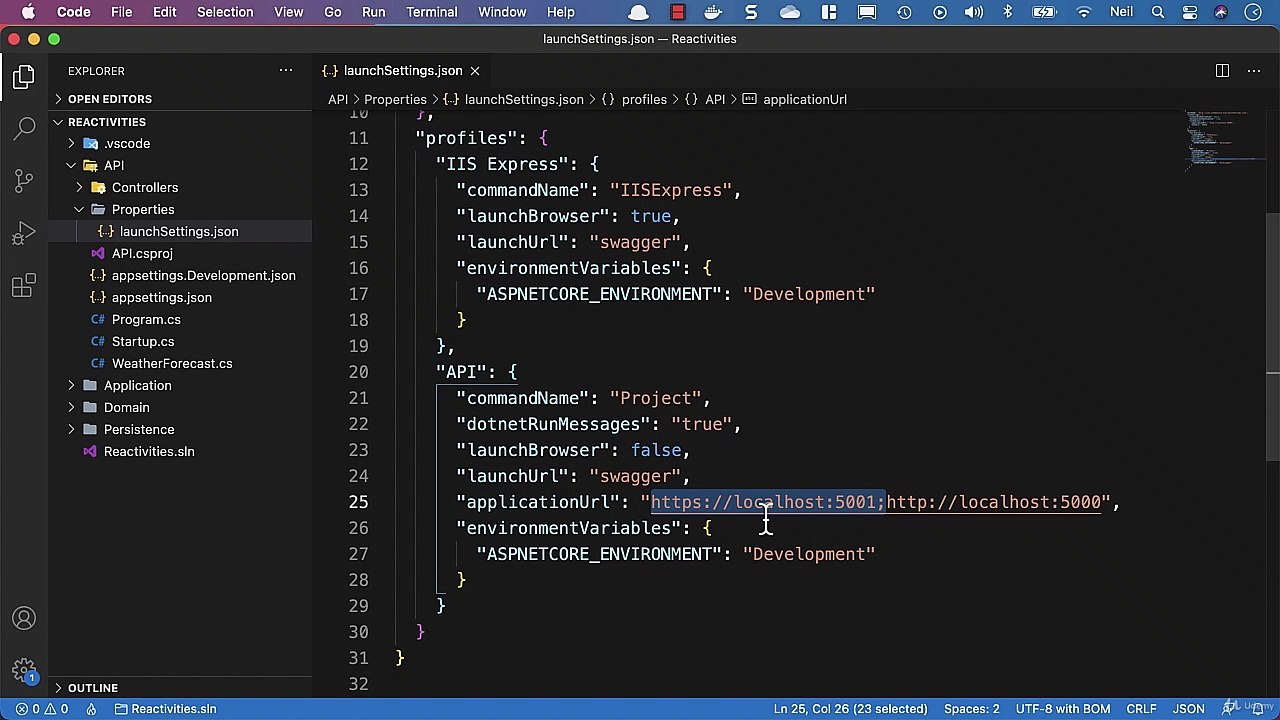The height and width of the screenshot is (720, 1280).
Task: Close the launchSettings.json tab
Action: click(x=475, y=71)
